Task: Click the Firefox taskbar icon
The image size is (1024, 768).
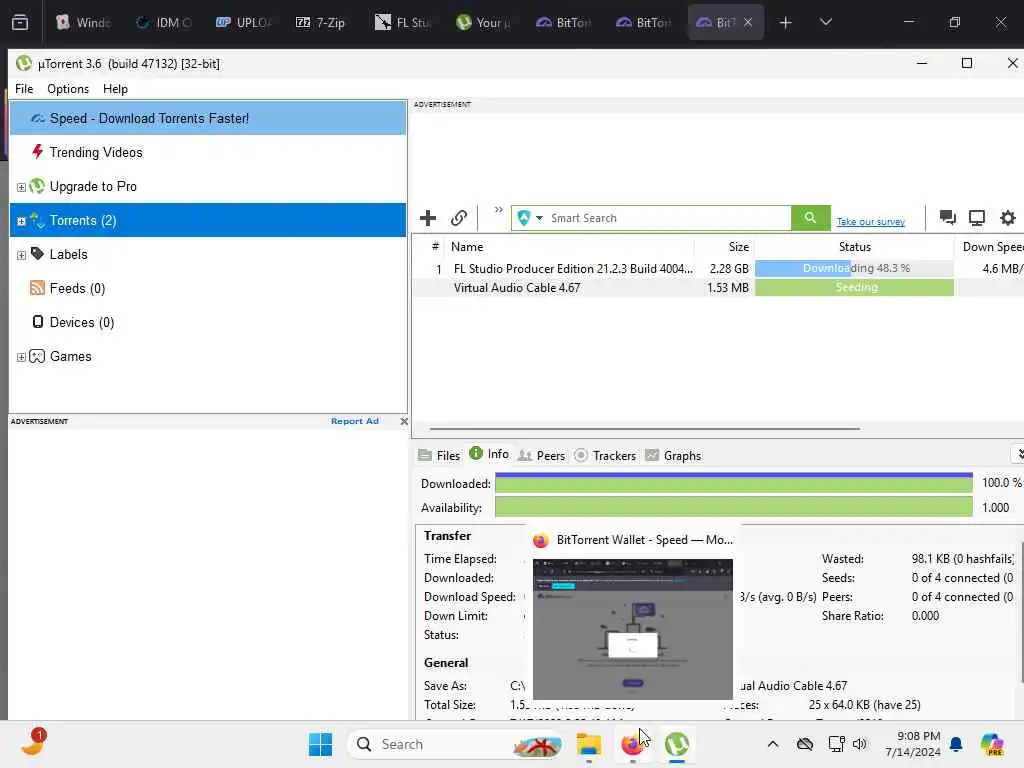Action: (632, 744)
